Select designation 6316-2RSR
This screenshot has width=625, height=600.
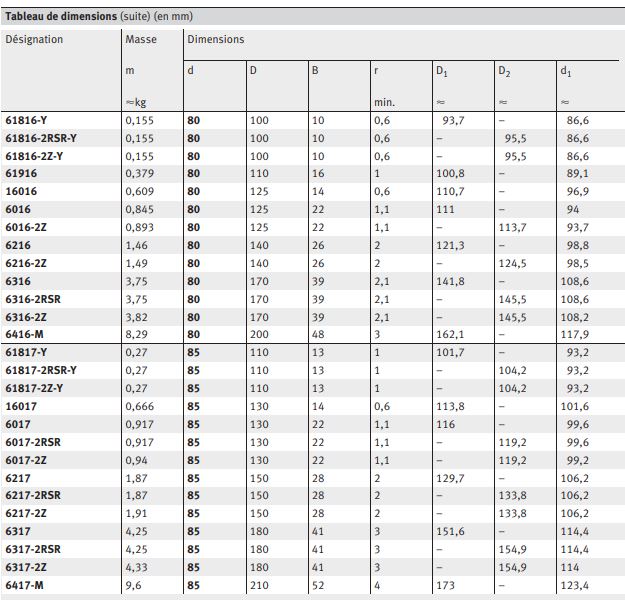click(x=33, y=299)
